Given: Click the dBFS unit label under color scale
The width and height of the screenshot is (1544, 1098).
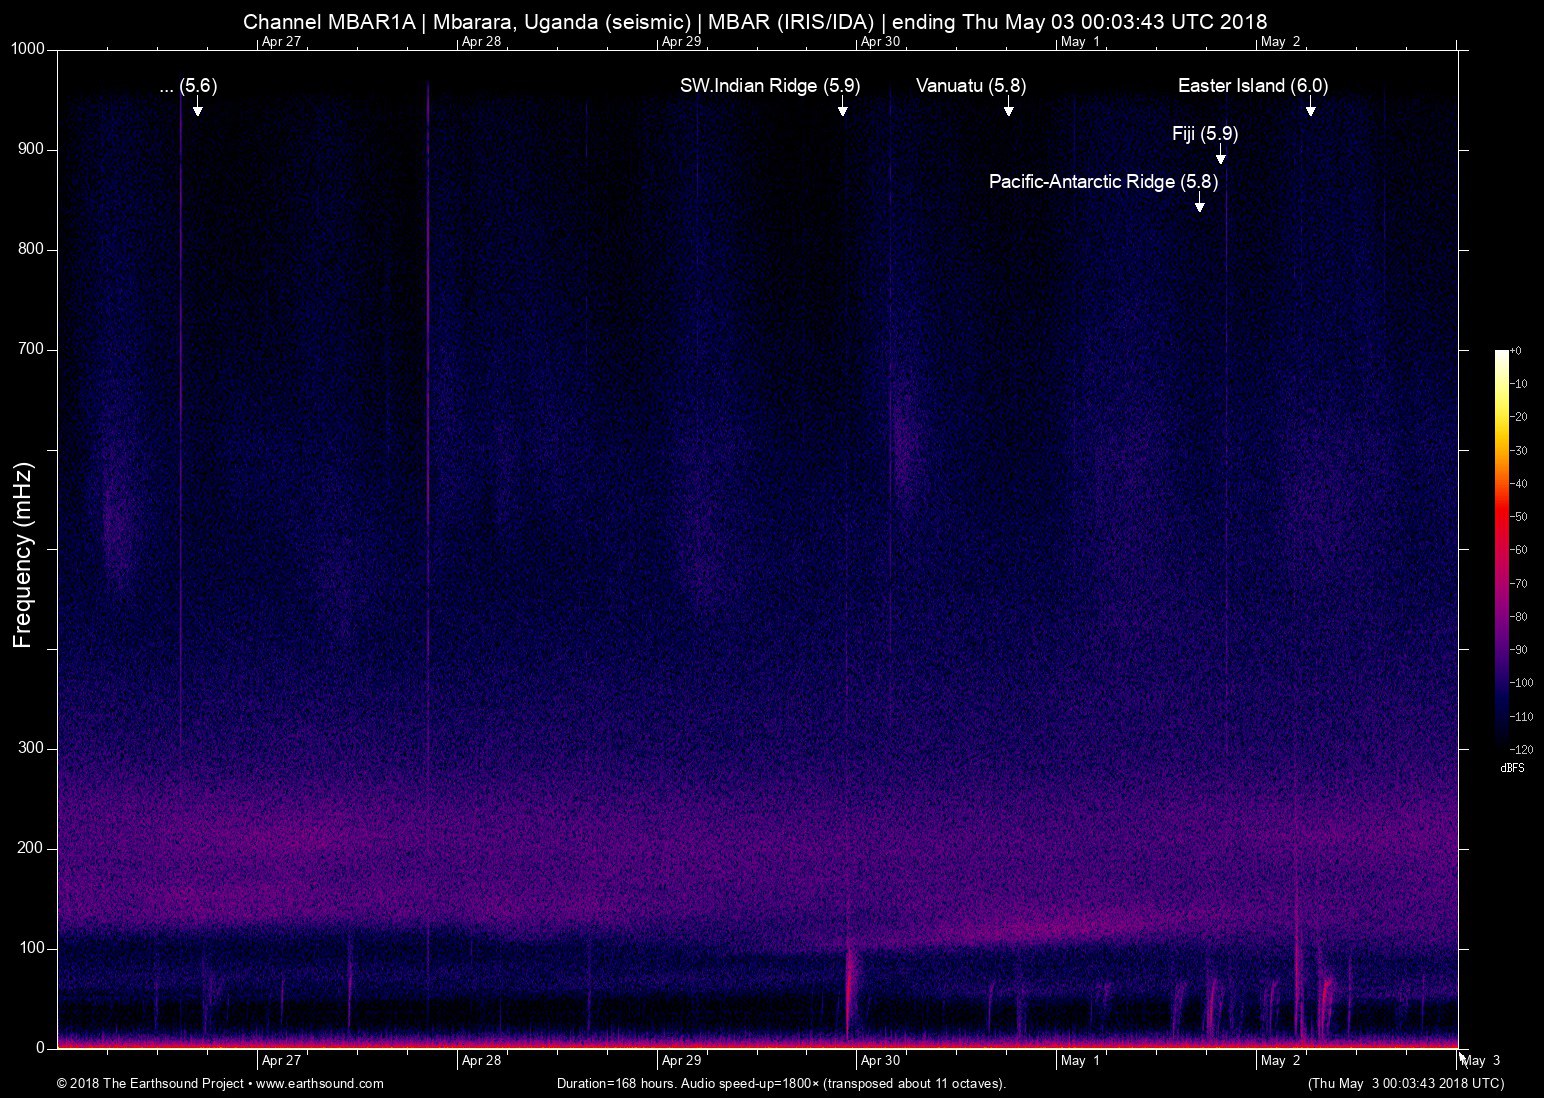Looking at the screenshot, I should click(x=1512, y=768).
